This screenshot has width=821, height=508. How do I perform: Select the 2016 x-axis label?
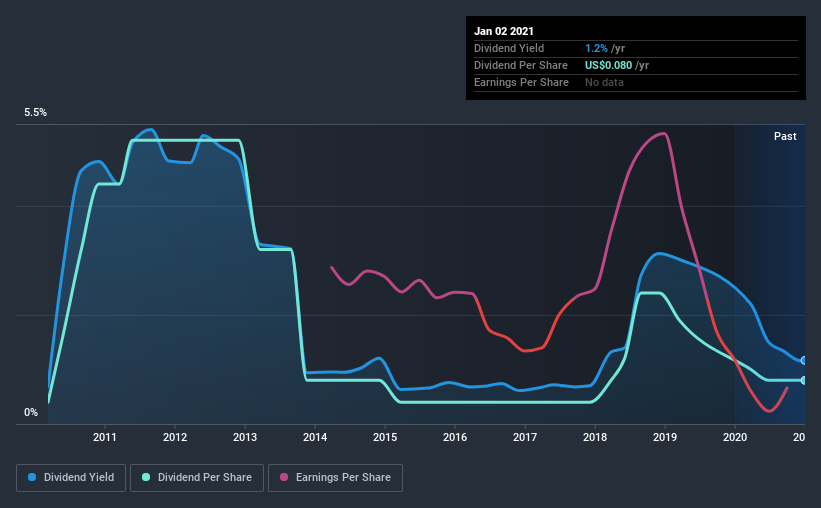click(455, 437)
